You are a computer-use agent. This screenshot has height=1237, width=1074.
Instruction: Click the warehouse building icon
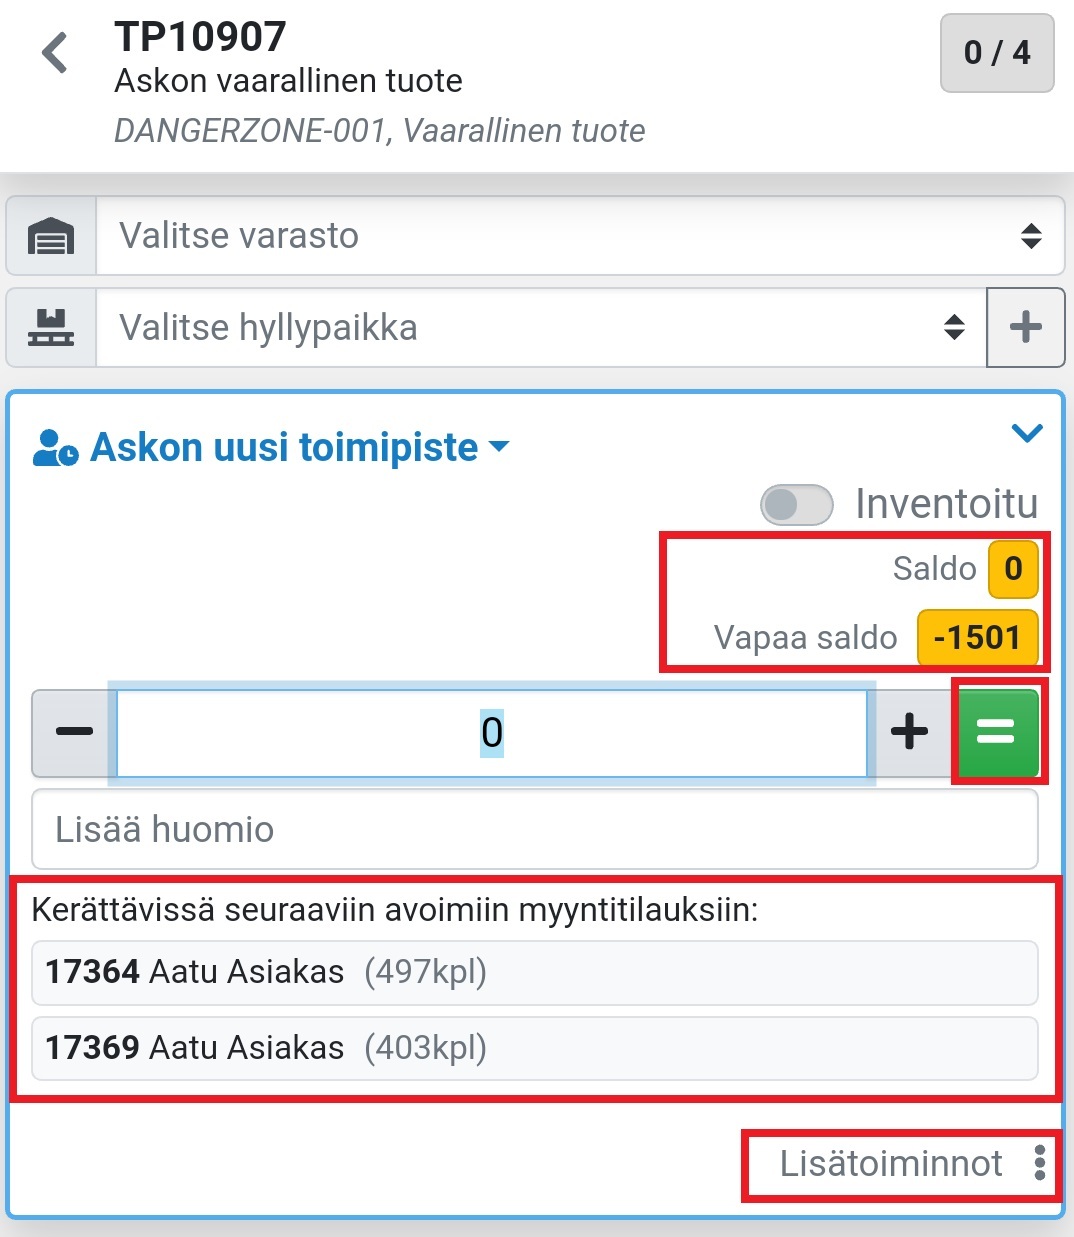[x=51, y=236]
